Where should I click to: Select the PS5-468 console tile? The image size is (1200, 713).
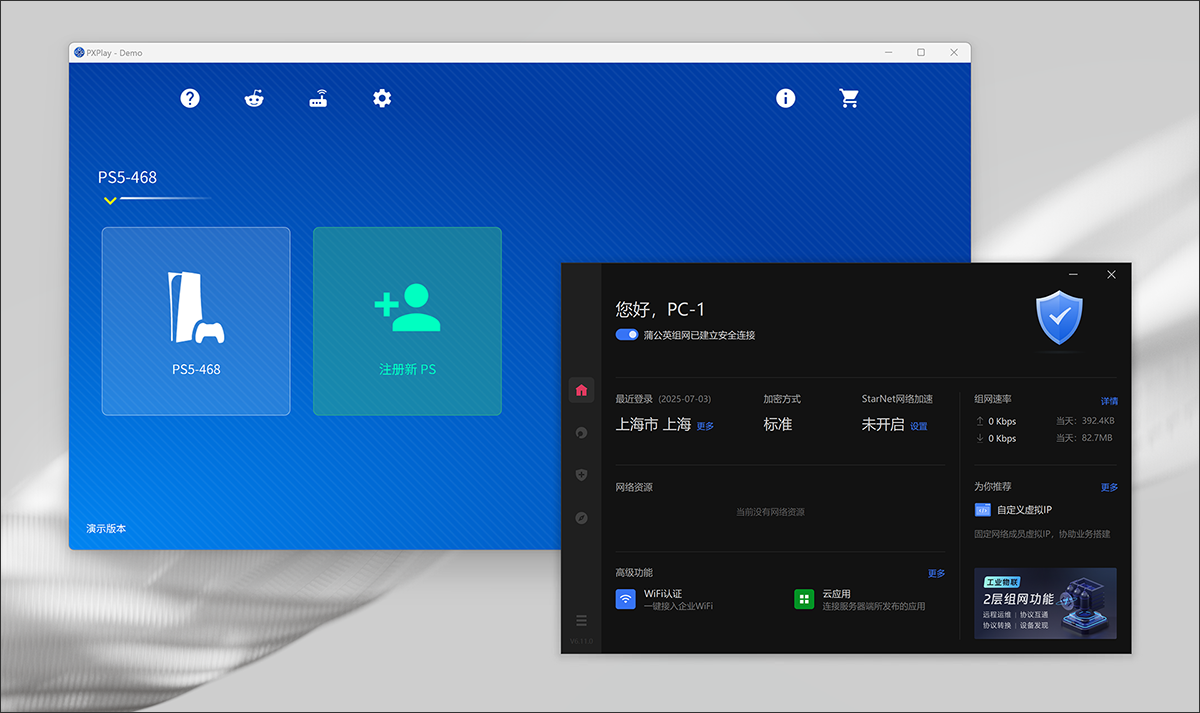point(196,321)
